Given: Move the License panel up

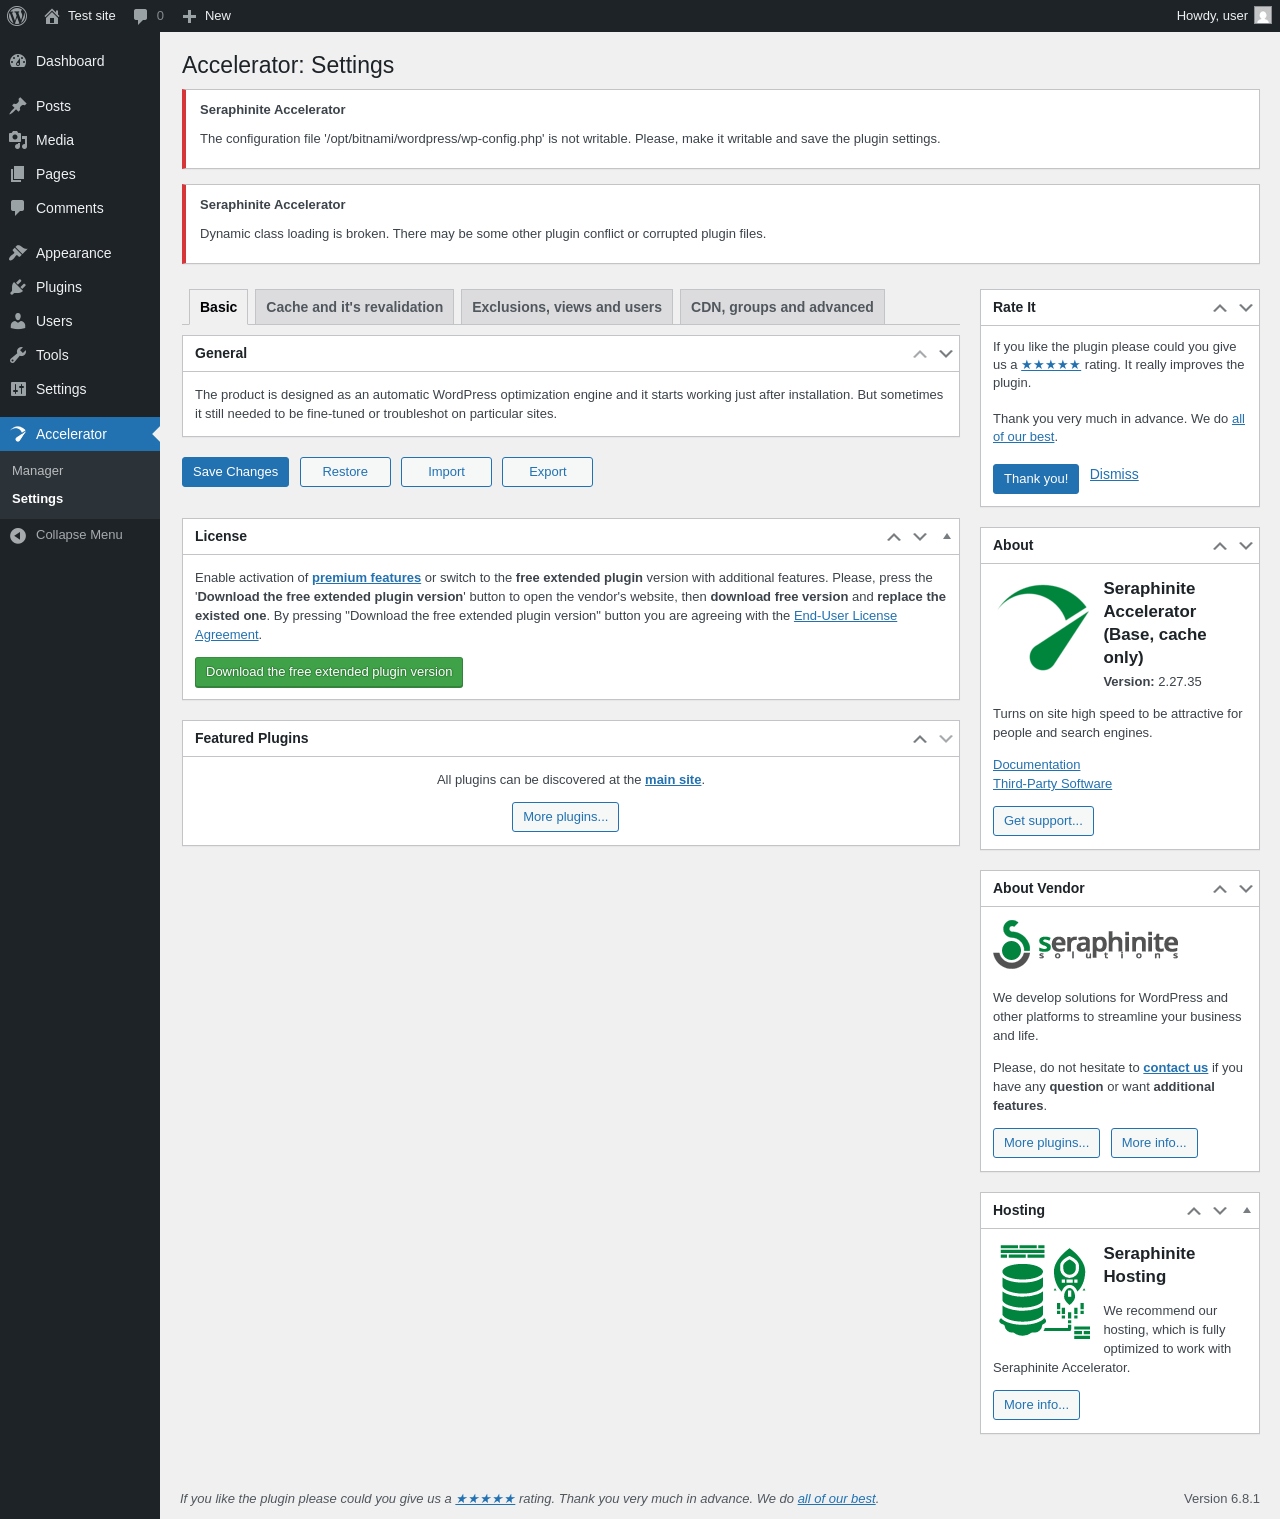Looking at the screenshot, I should point(894,537).
